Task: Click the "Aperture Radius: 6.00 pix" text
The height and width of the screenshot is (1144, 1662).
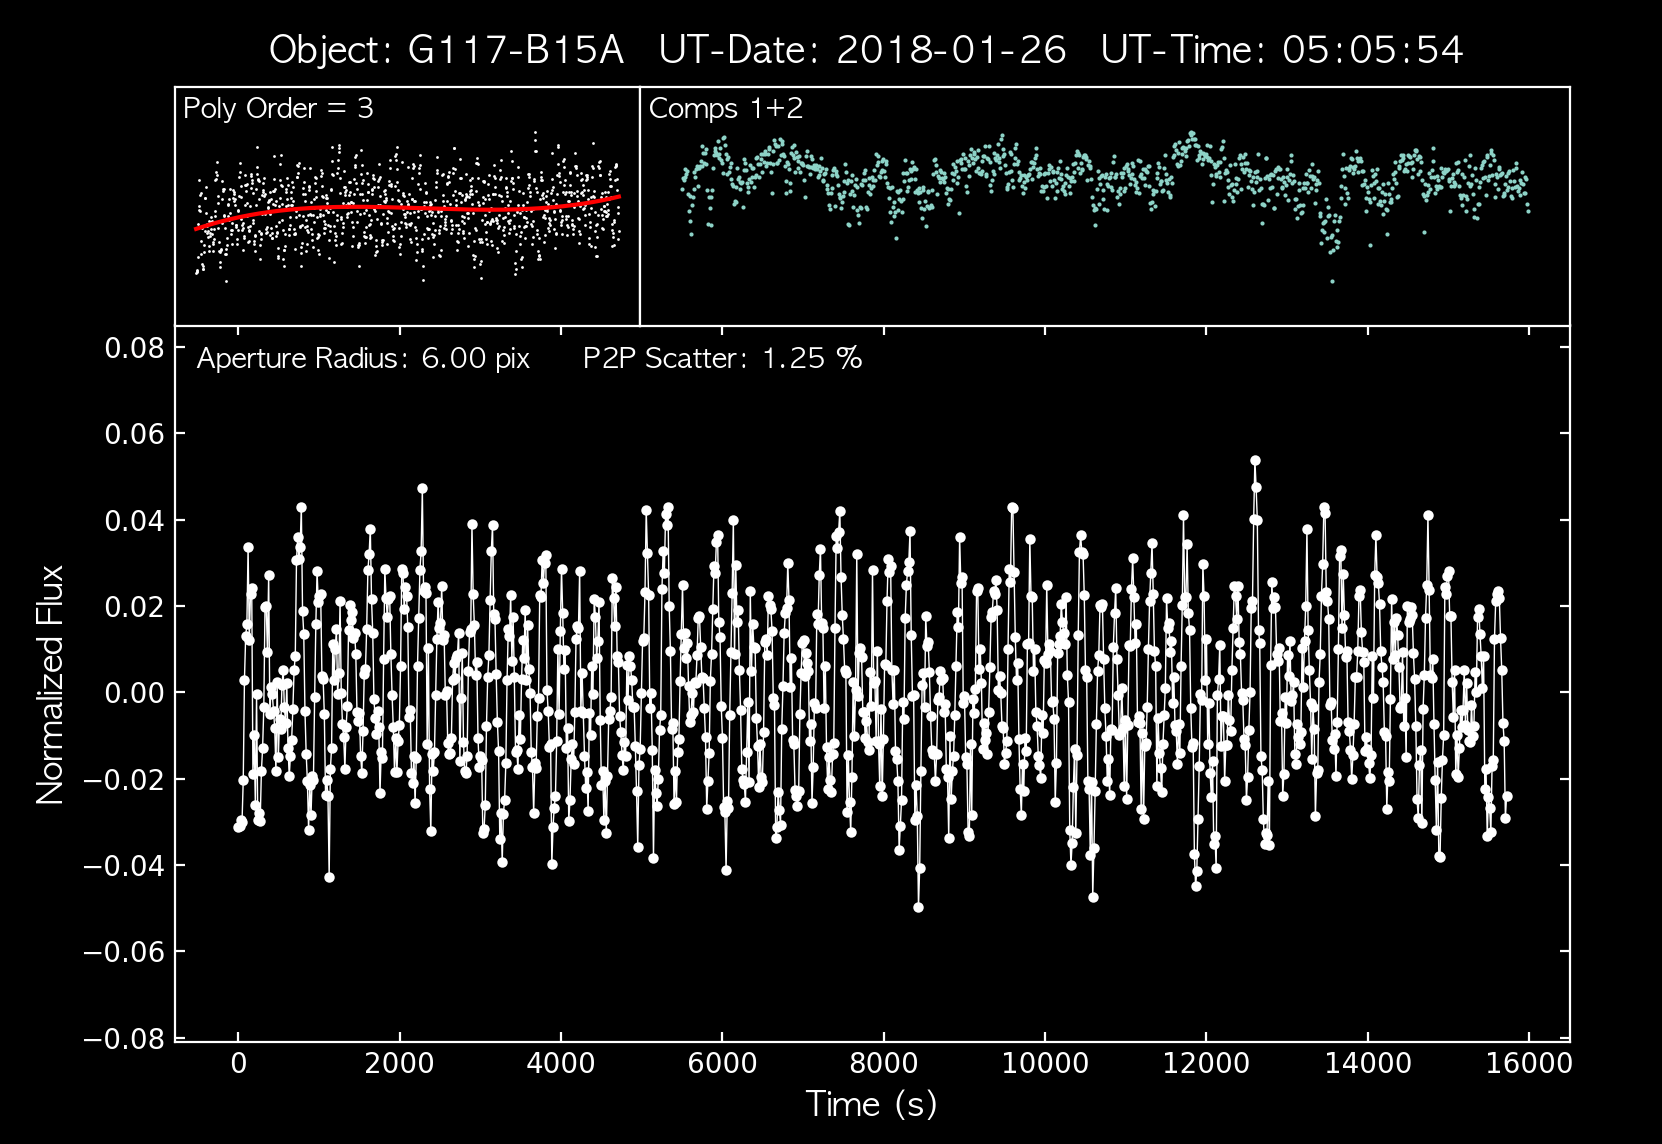Action: coord(363,358)
